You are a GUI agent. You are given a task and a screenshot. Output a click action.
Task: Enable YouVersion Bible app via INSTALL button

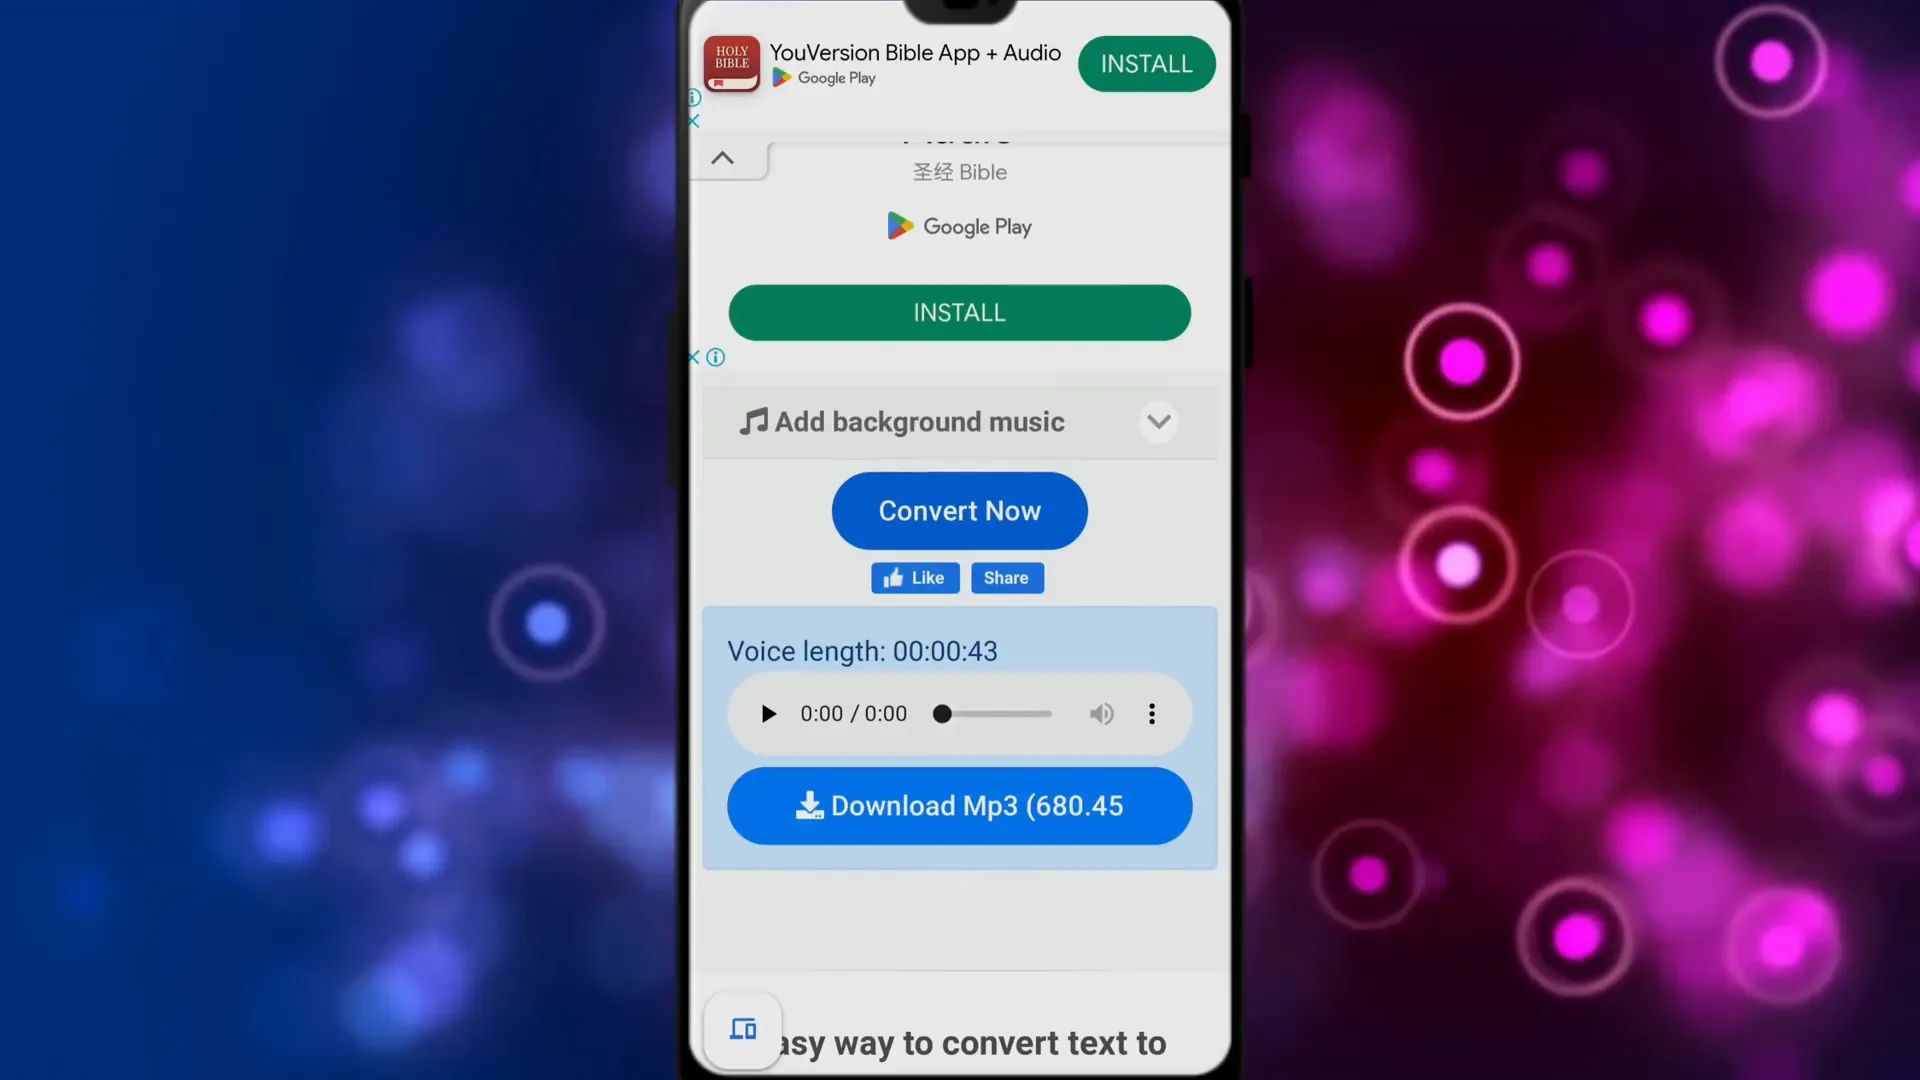coord(1146,63)
